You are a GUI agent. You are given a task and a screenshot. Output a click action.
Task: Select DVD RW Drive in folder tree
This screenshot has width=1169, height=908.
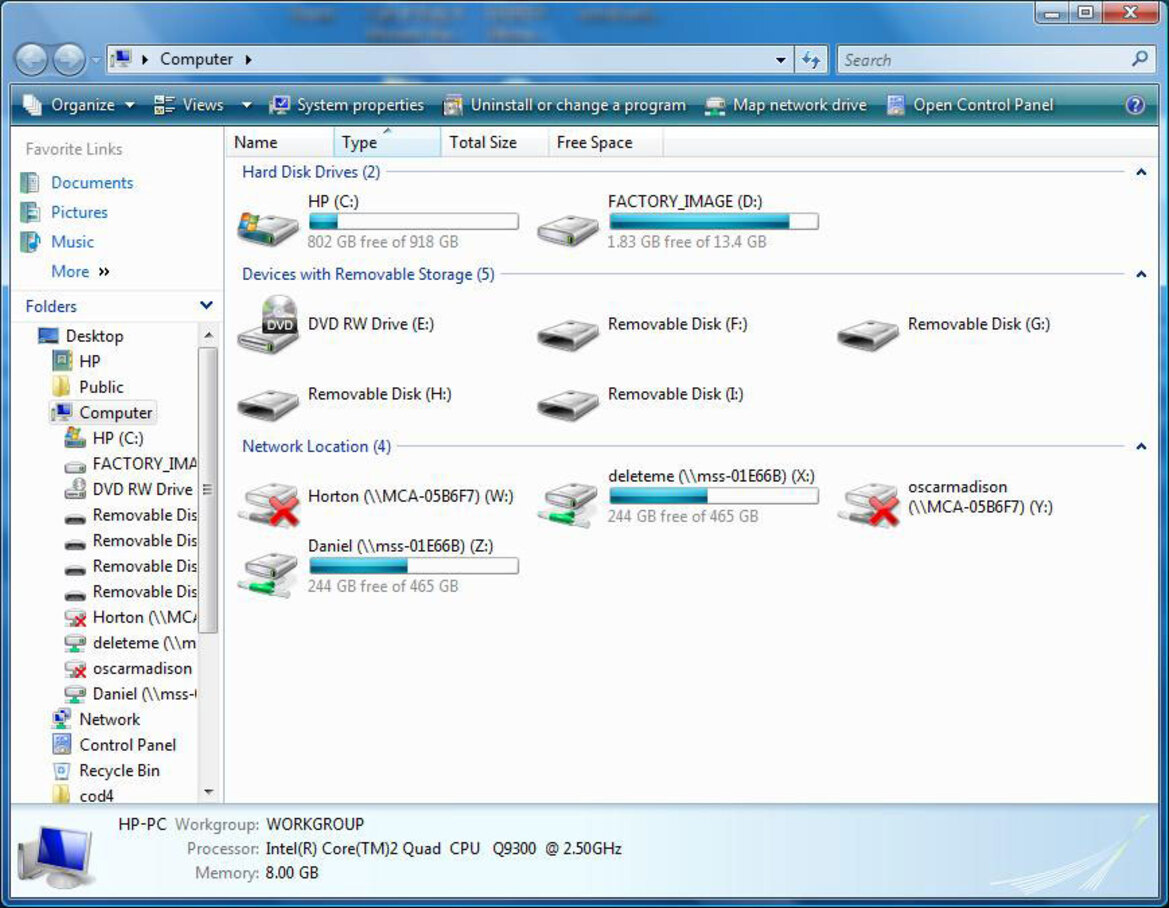(142, 489)
